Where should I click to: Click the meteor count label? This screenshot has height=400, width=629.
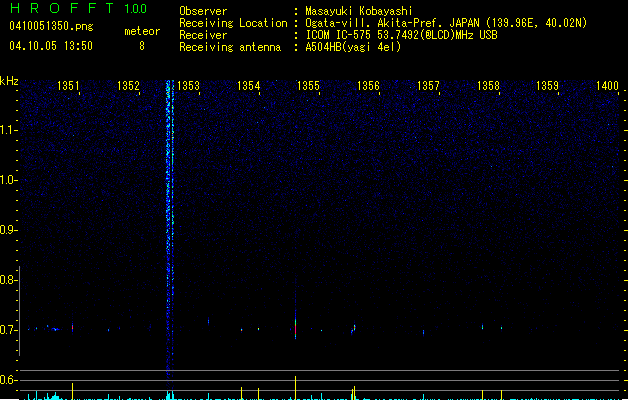pos(142,31)
